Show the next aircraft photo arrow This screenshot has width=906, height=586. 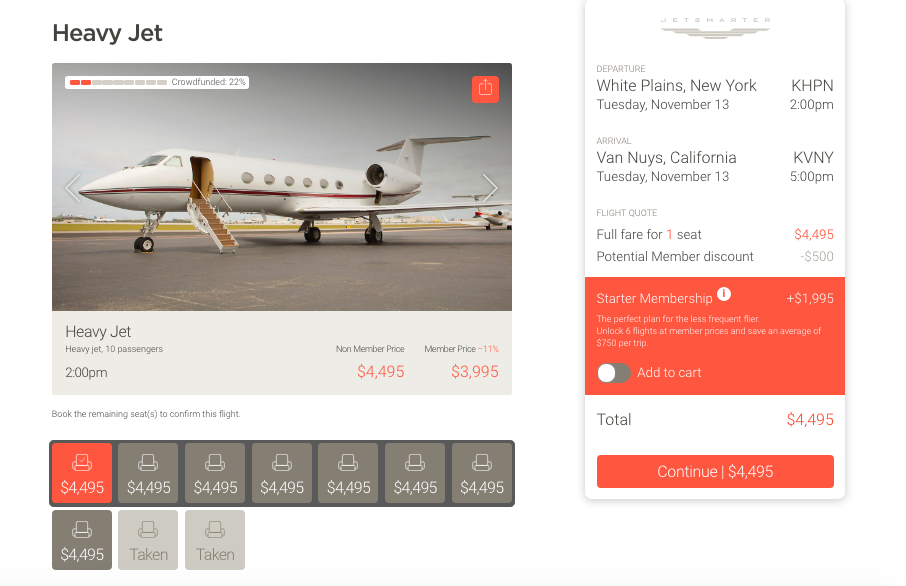tap(490, 187)
